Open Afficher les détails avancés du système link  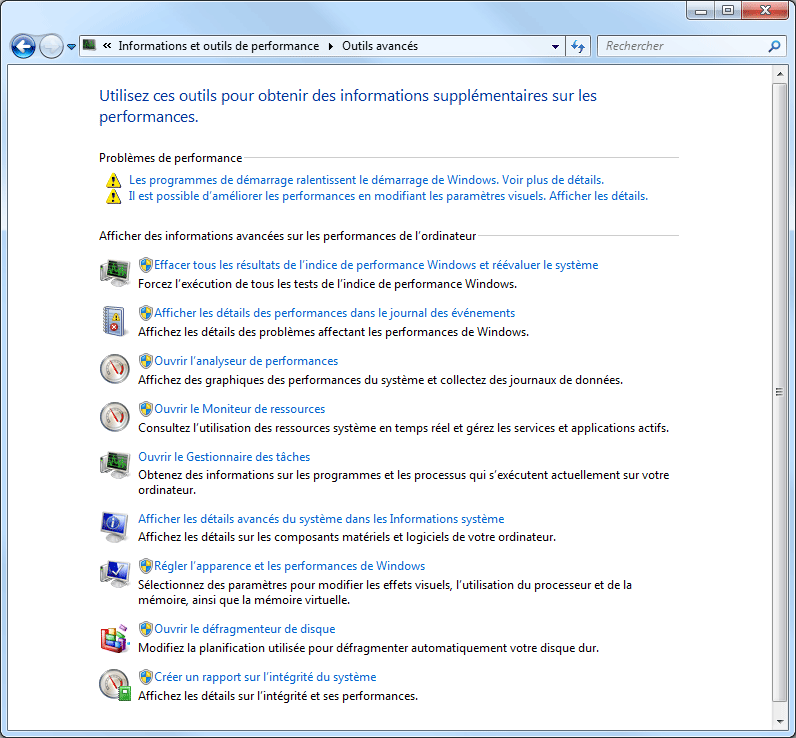point(321,519)
